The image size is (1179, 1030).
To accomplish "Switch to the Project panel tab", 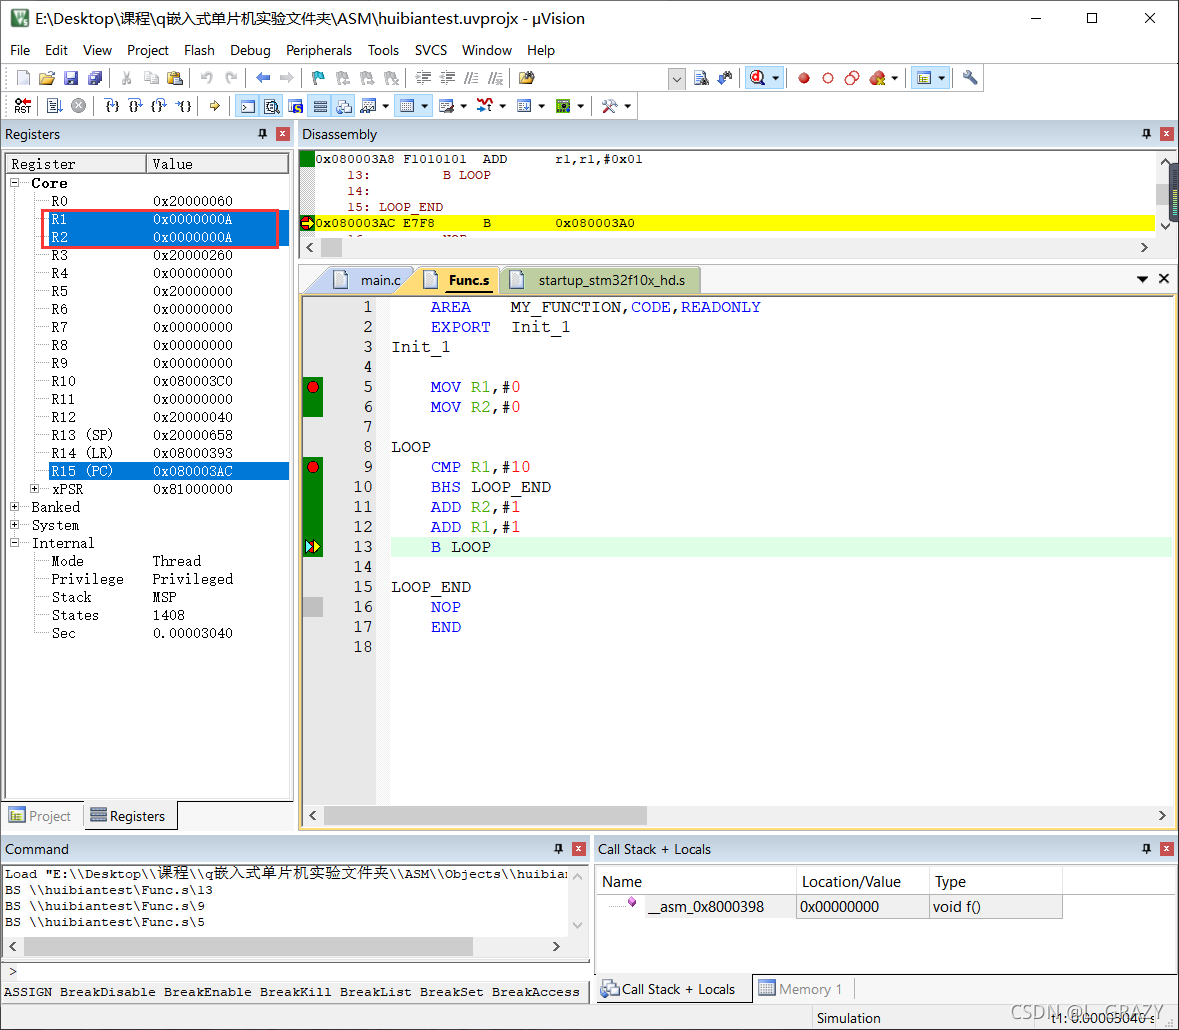I will [x=41, y=816].
